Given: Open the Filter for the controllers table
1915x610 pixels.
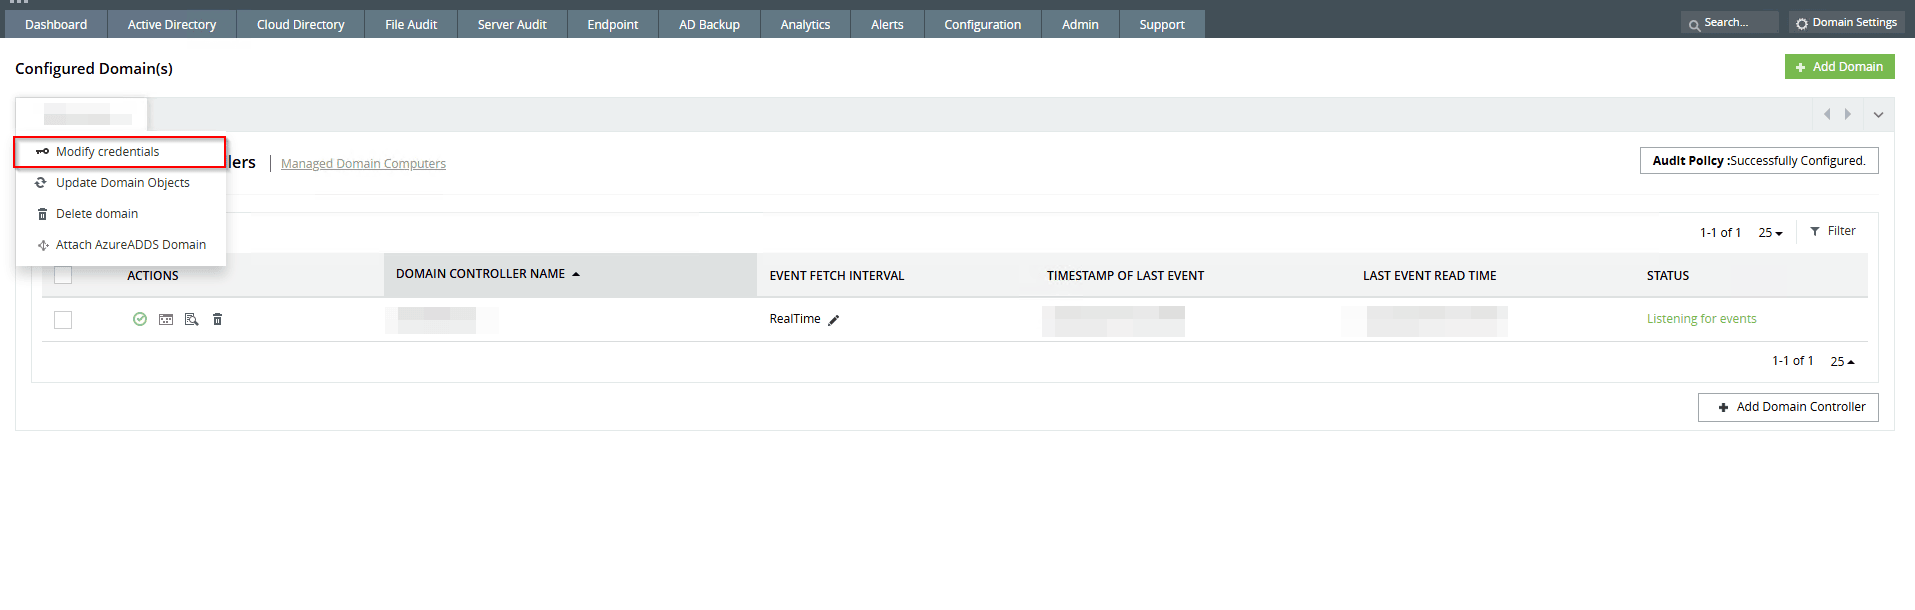Looking at the screenshot, I should pos(1832,231).
